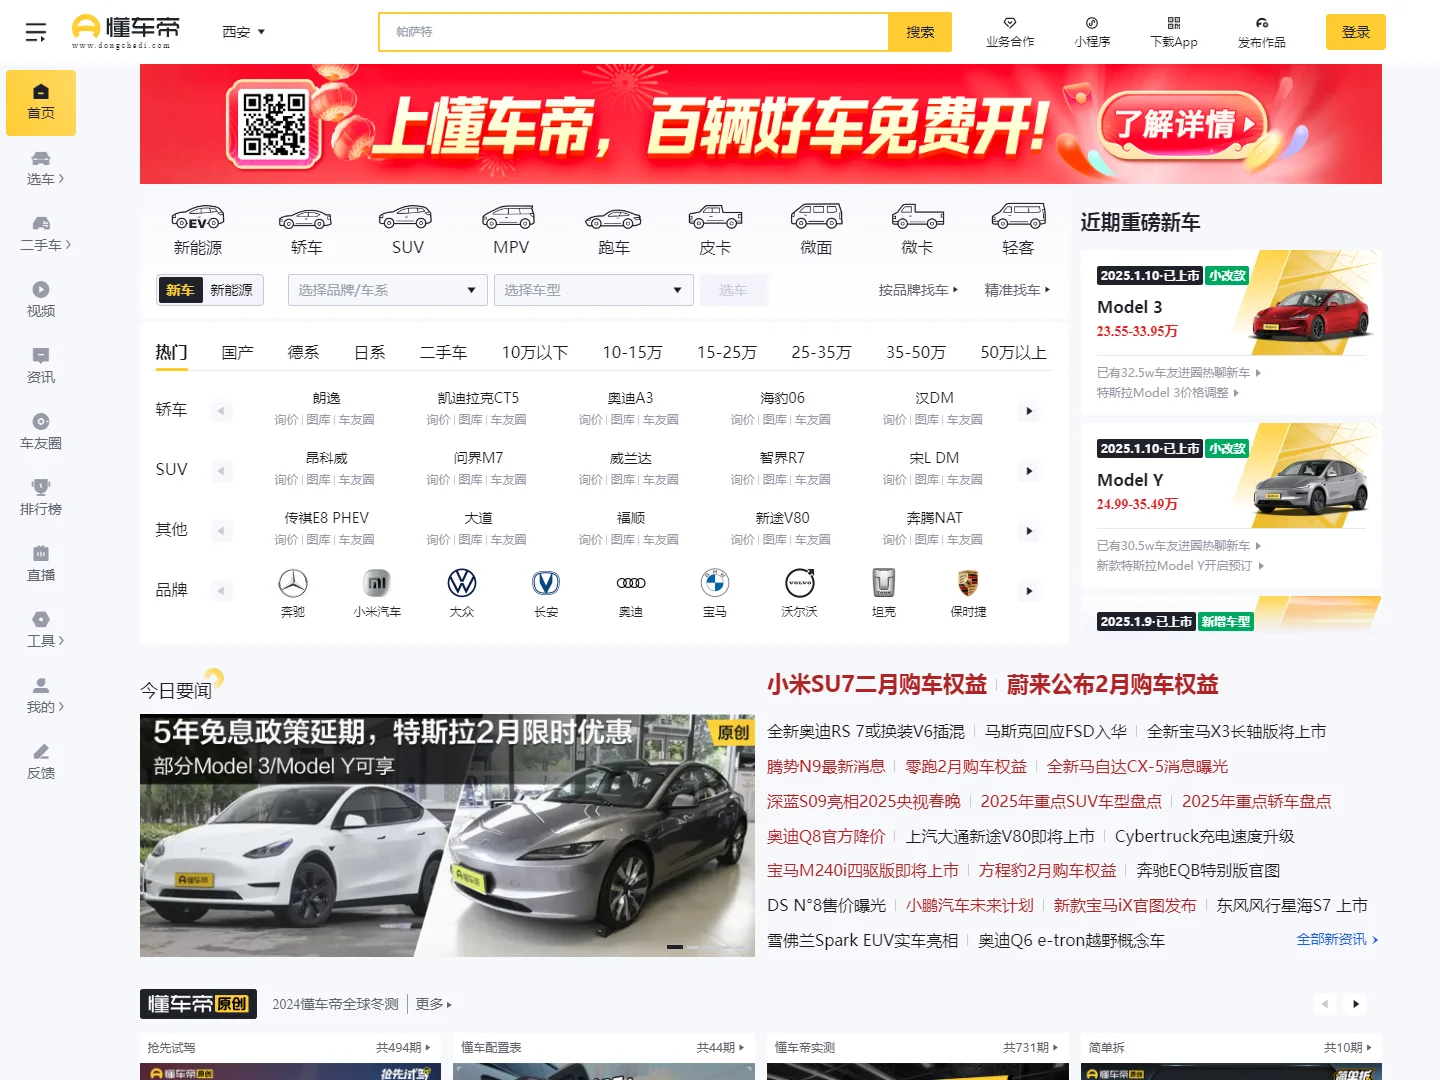
Task: Show next cars in SUV row
Action: click(1029, 471)
